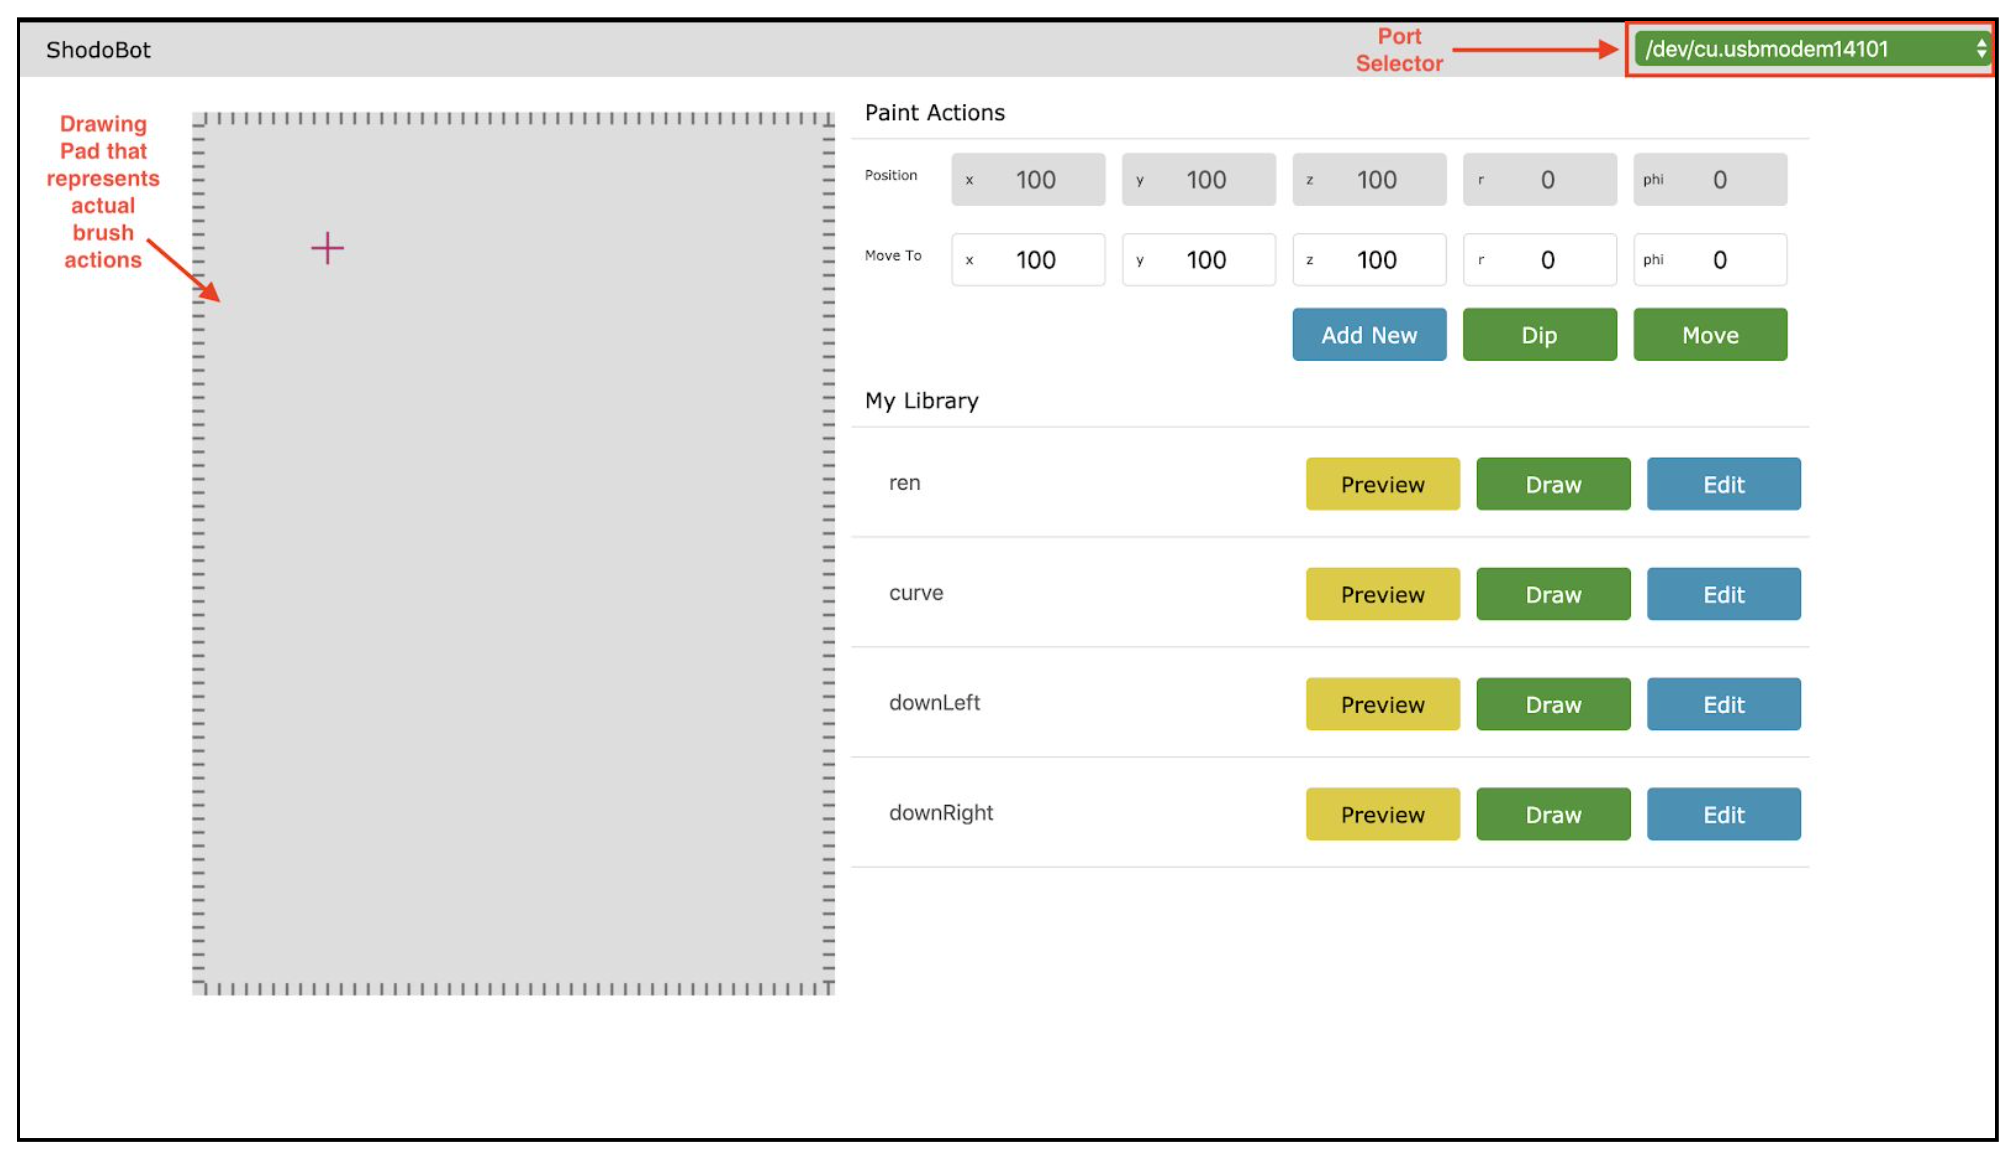The height and width of the screenshot is (1158, 2016).
Task: Click the Add New button
Action: (1368, 334)
